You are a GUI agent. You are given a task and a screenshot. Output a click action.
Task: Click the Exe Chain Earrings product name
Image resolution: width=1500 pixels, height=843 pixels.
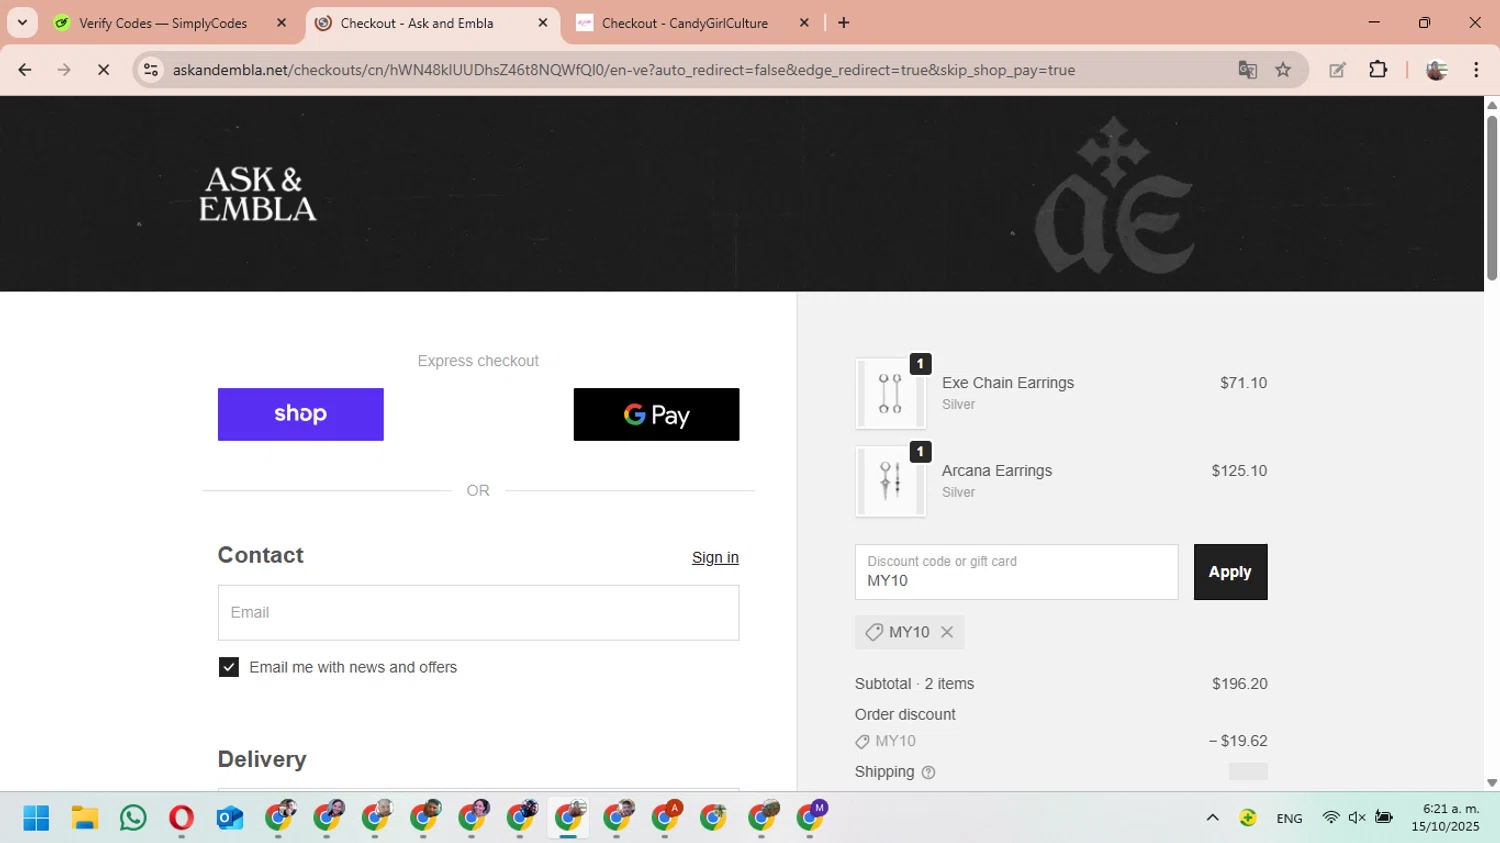tap(1008, 383)
